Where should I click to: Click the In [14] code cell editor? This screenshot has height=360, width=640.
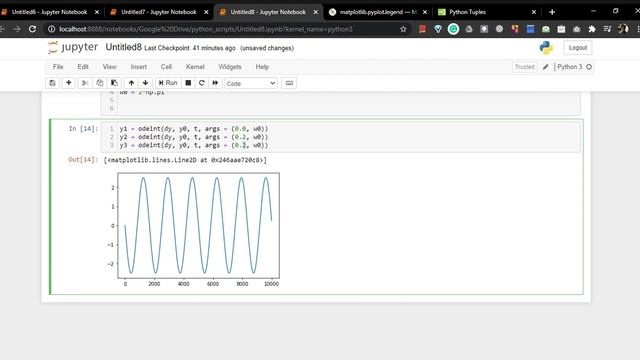click(340, 137)
